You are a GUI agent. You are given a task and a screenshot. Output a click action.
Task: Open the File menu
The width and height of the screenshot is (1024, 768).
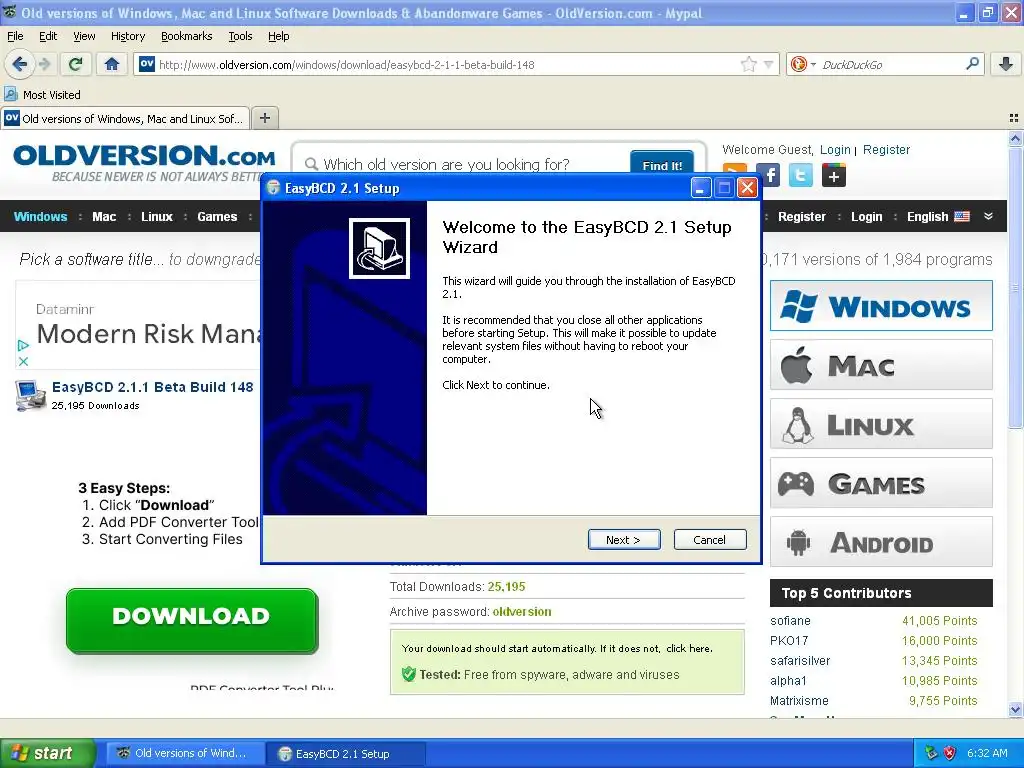point(15,37)
